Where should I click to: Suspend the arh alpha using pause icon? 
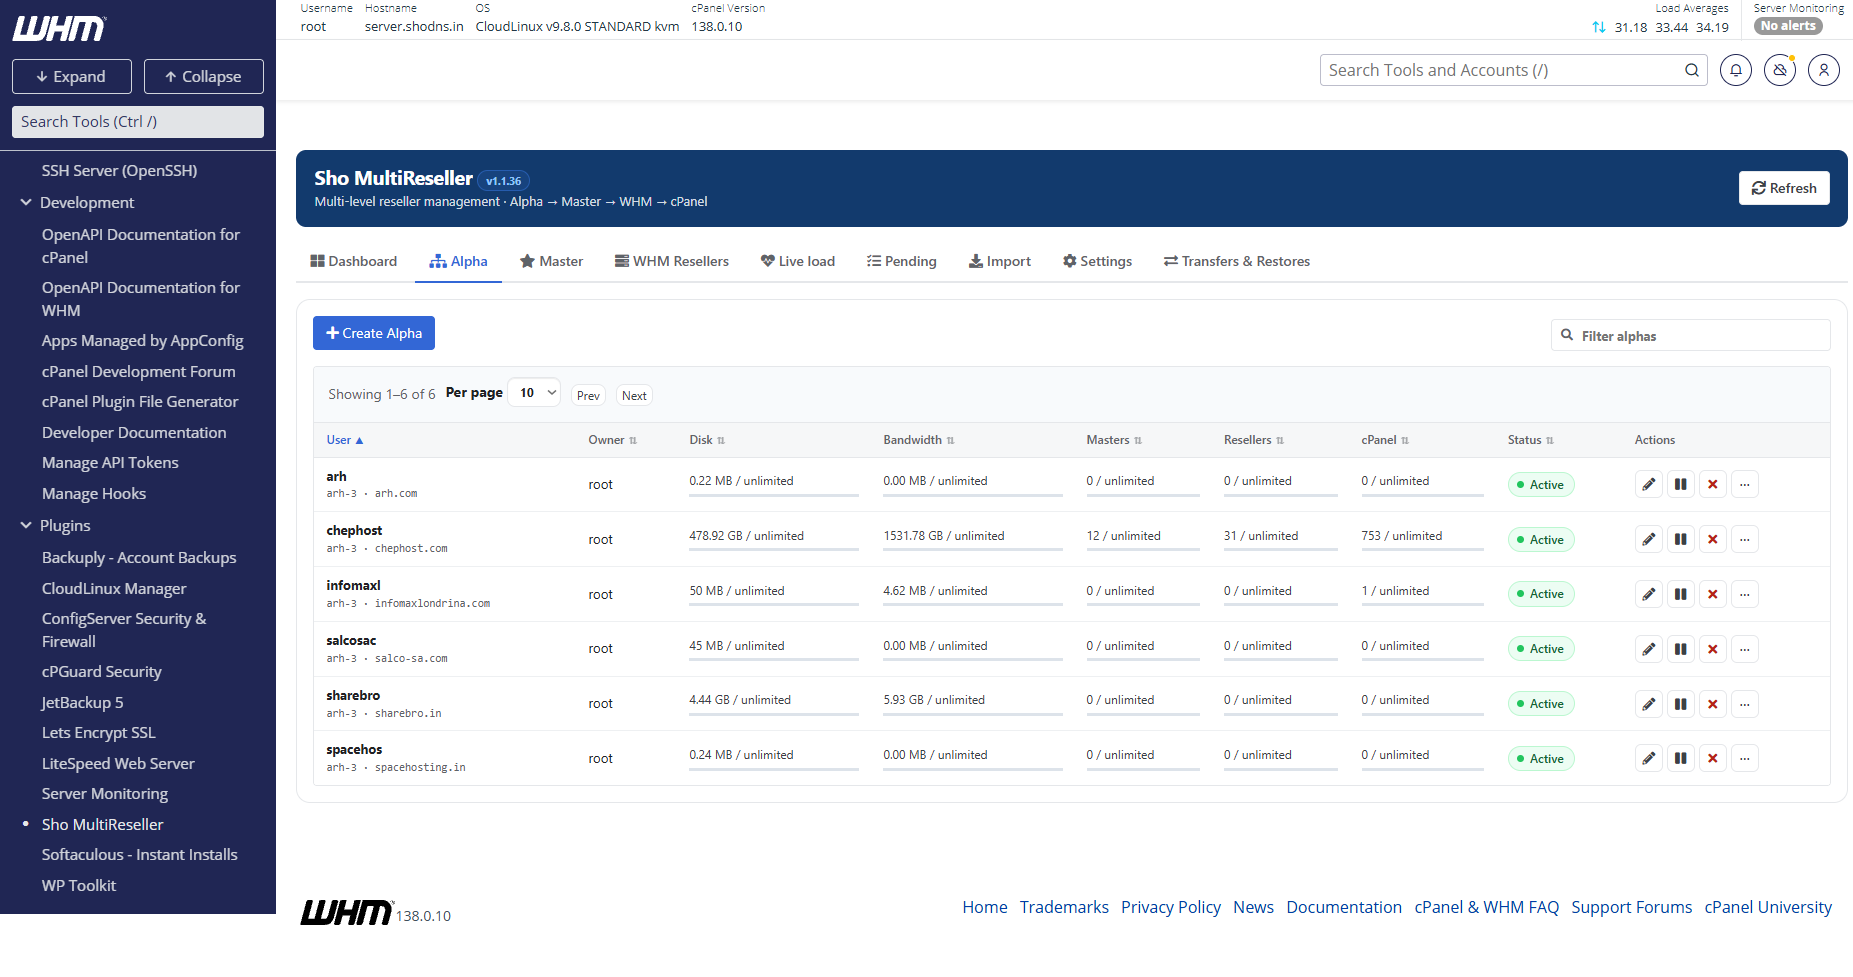pos(1681,485)
